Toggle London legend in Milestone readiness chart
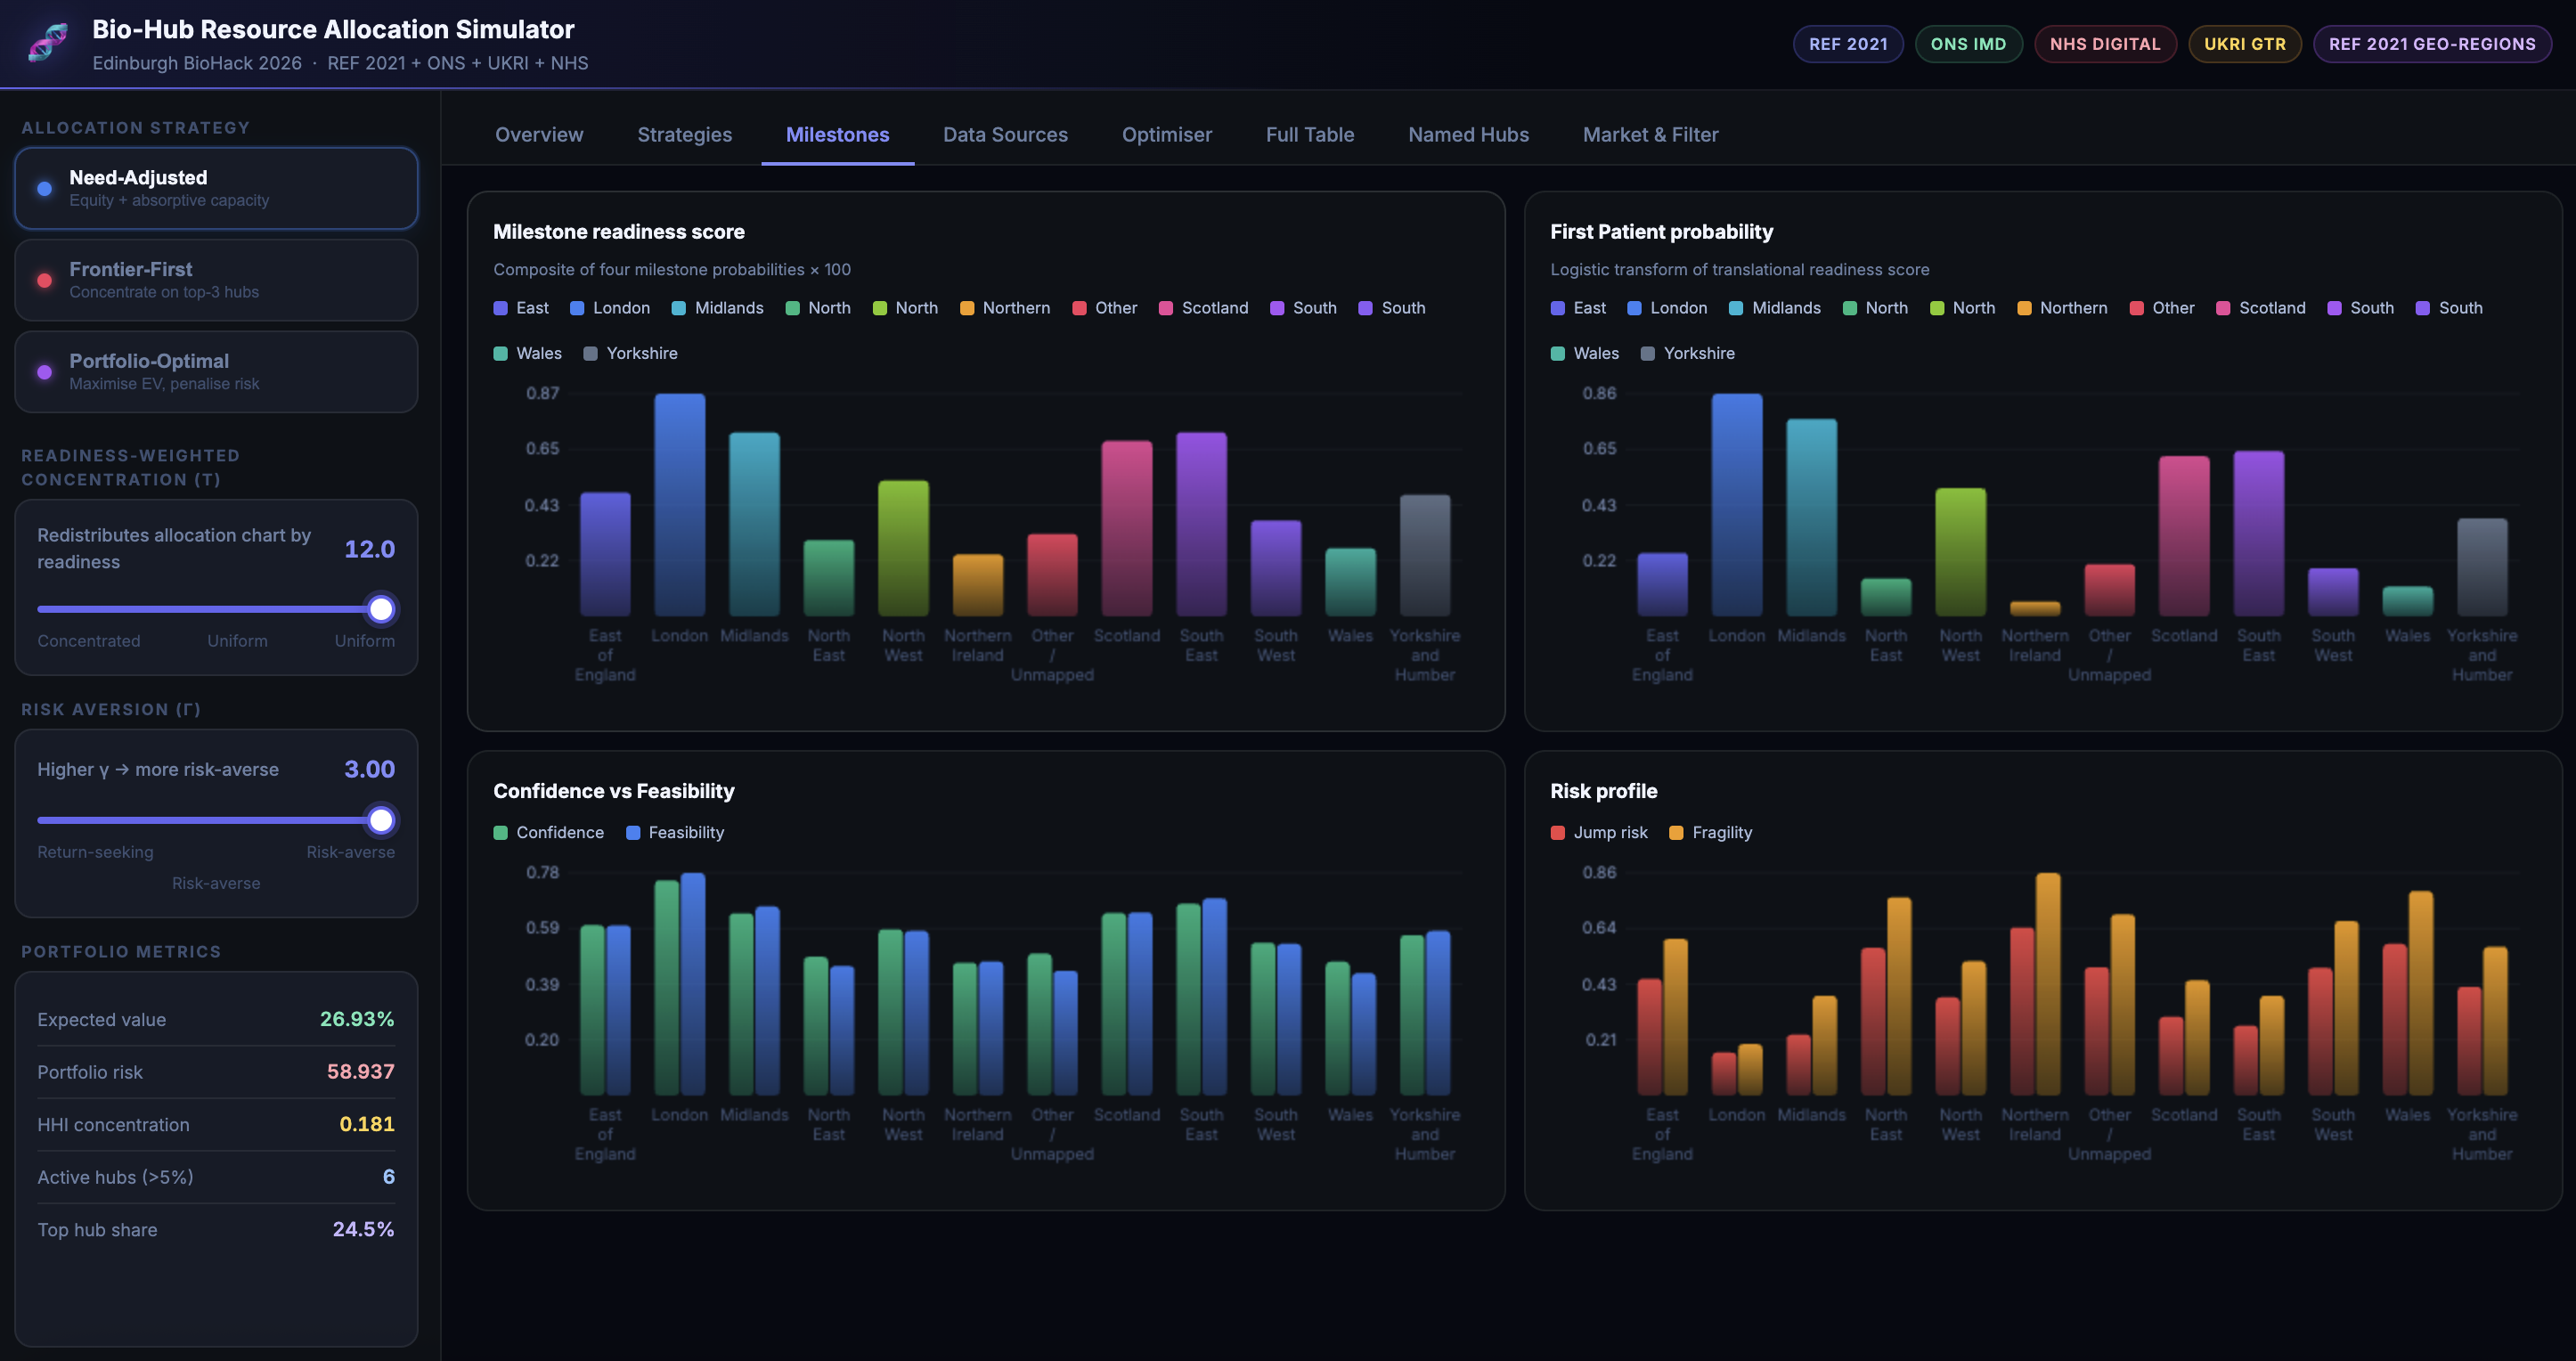Screen dimensions: 2576x1361 pos(609,308)
